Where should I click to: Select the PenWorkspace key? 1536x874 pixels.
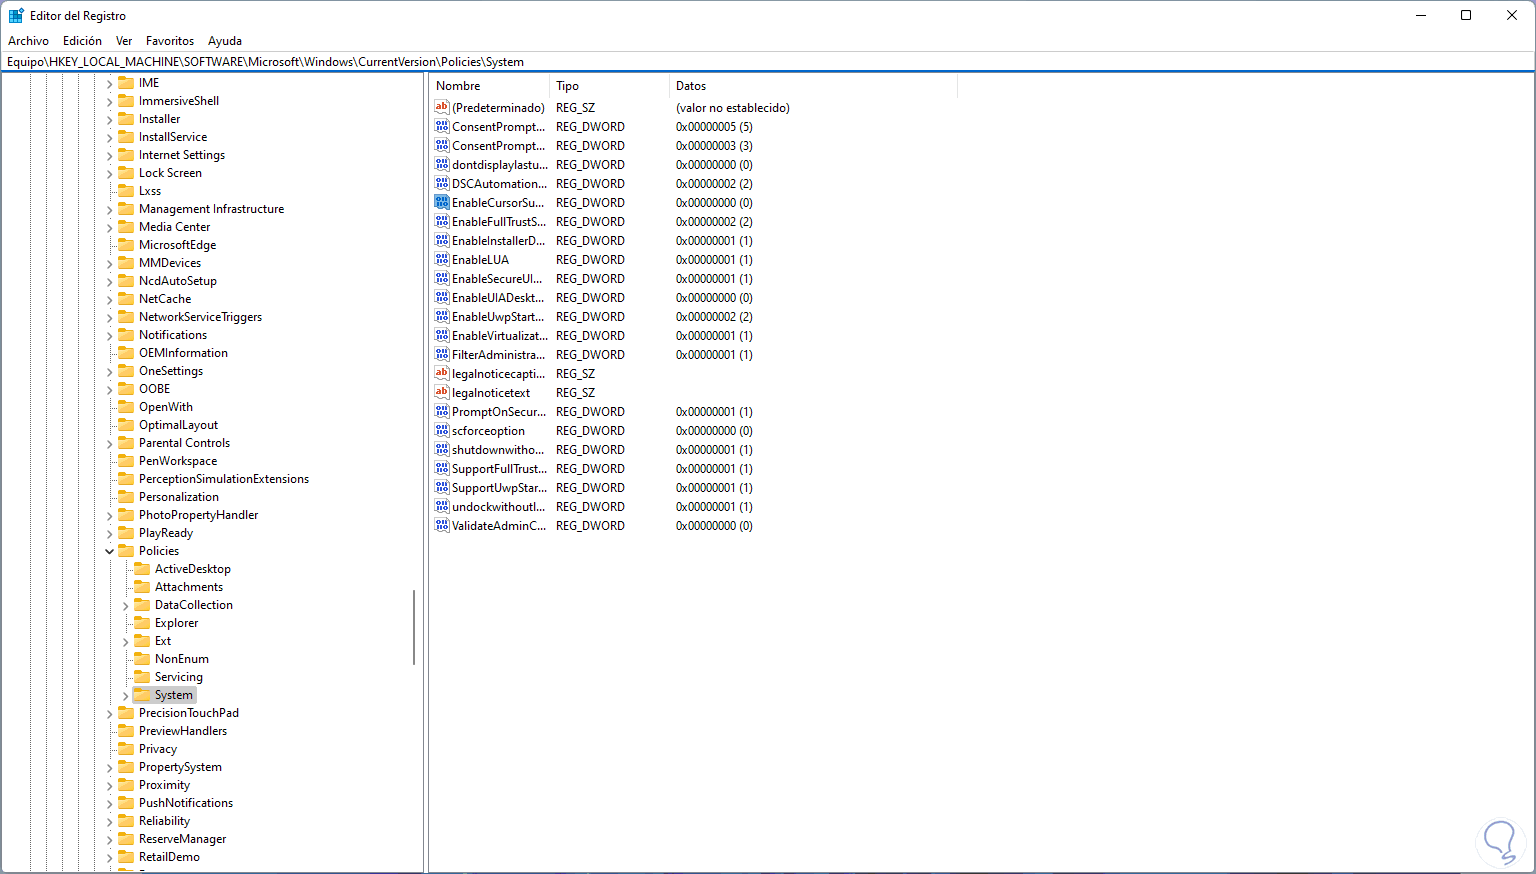pyautogui.click(x=178, y=461)
